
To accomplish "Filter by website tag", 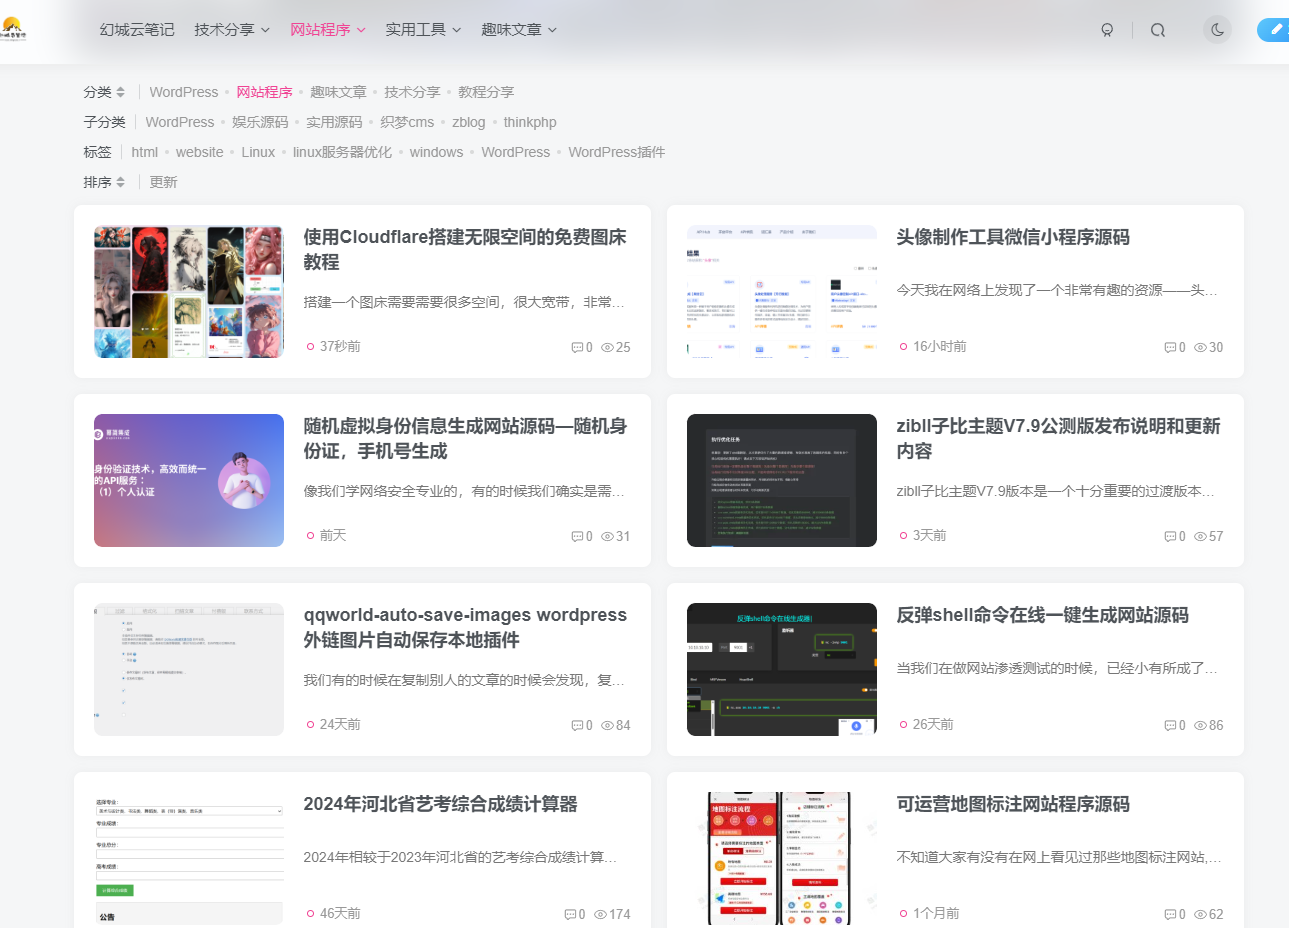I will (x=200, y=152).
